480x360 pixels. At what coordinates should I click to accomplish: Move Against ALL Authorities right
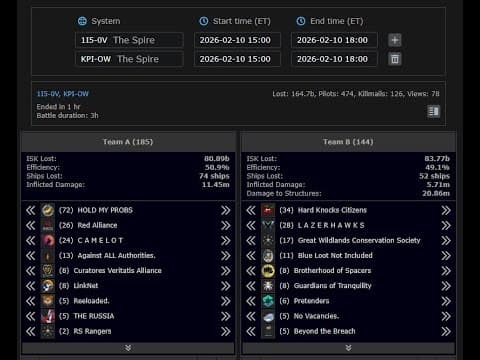(x=226, y=256)
